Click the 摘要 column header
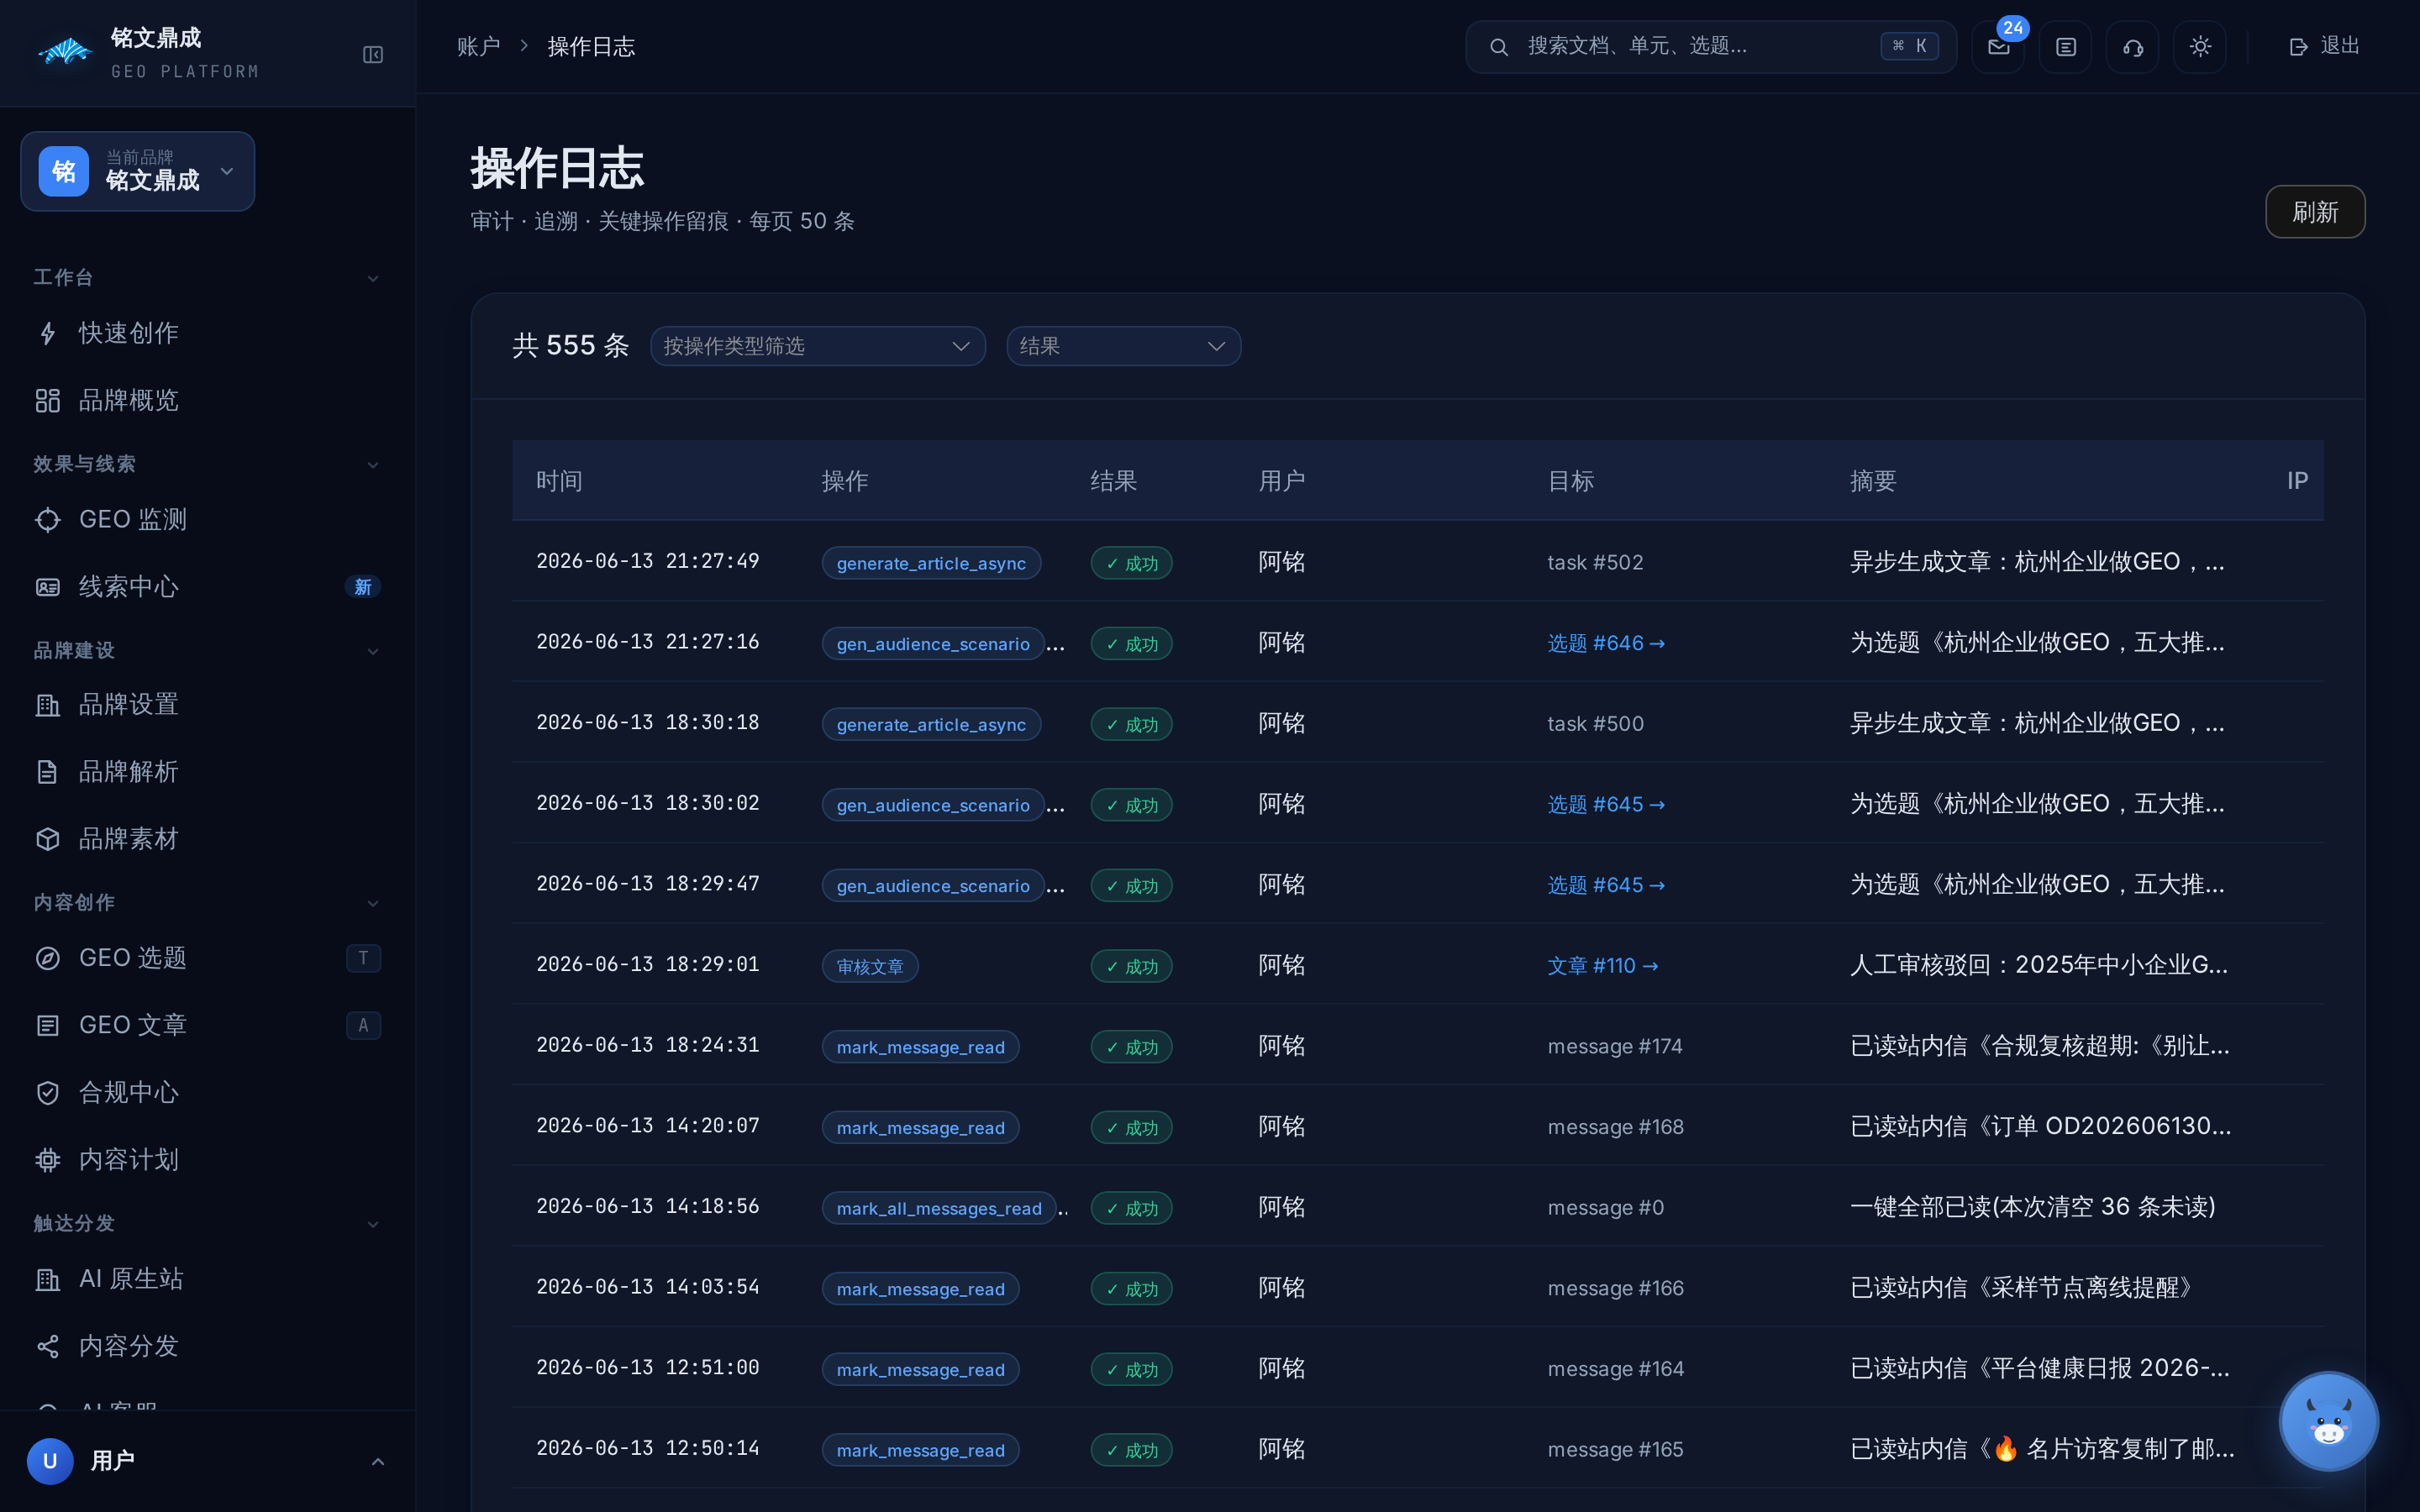The width and height of the screenshot is (2420, 1512). pos(1873,481)
